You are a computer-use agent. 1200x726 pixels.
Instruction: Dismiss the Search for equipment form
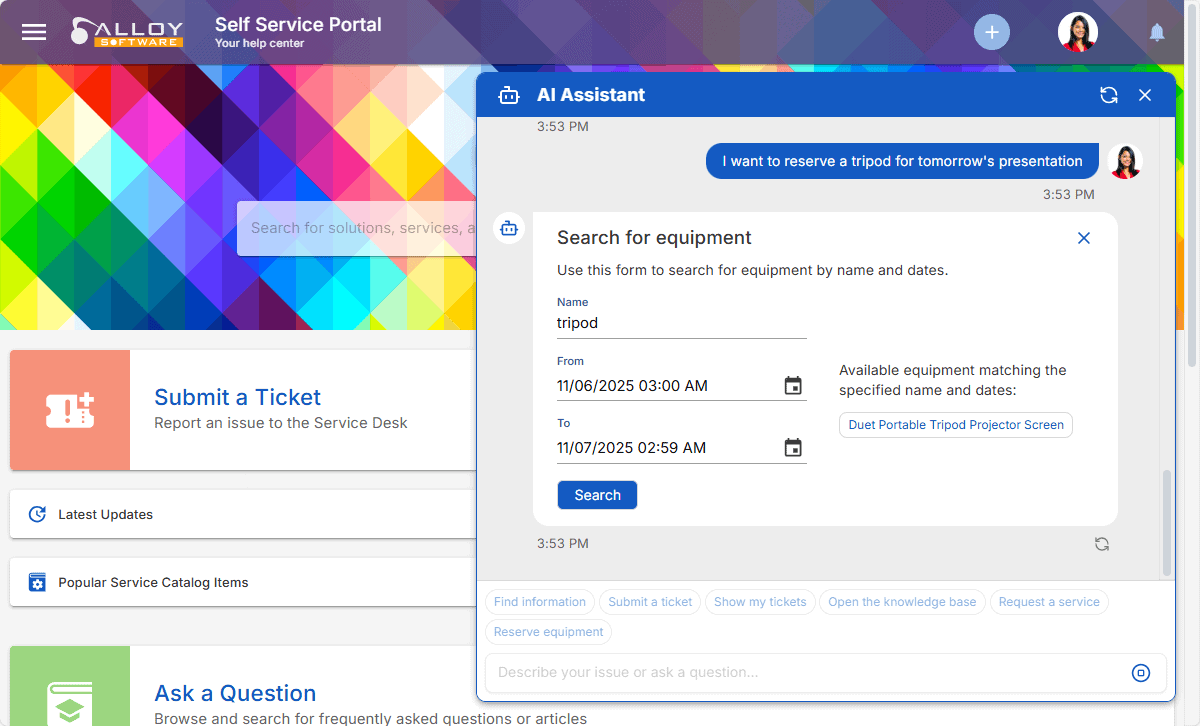1083,238
